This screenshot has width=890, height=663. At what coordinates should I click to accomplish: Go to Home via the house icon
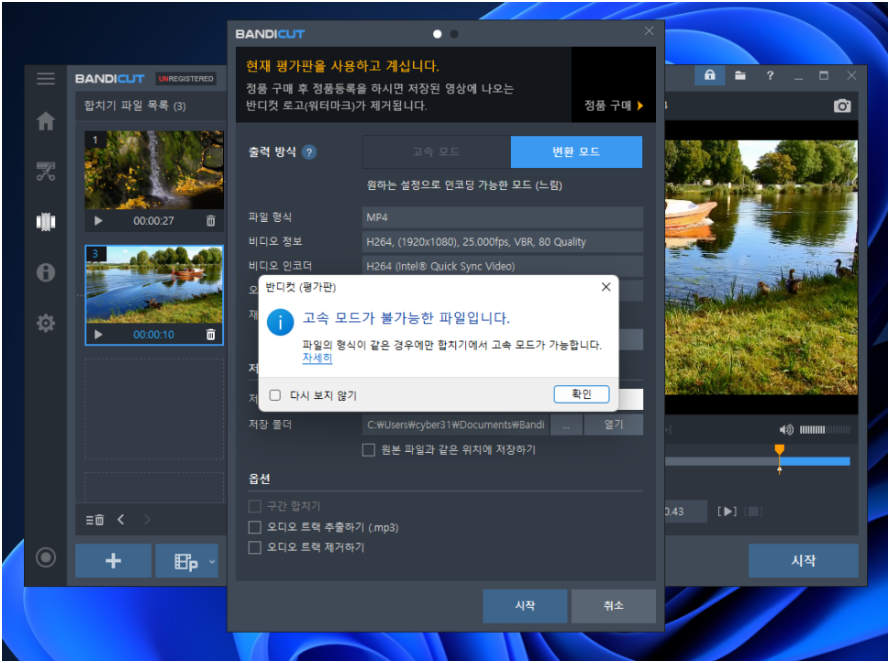pos(45,121)
